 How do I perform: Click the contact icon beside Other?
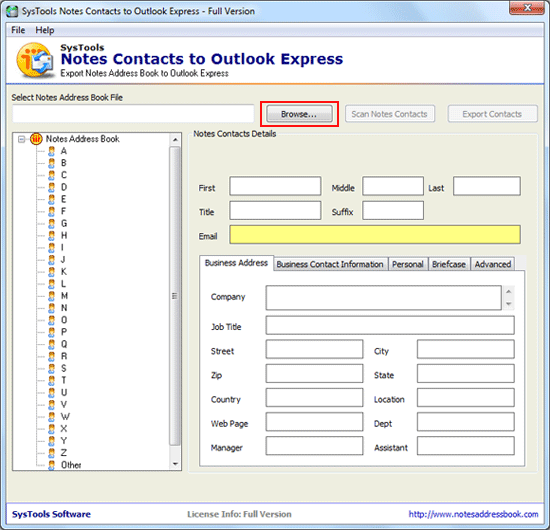pyautogui.click(x=52, y=465)
